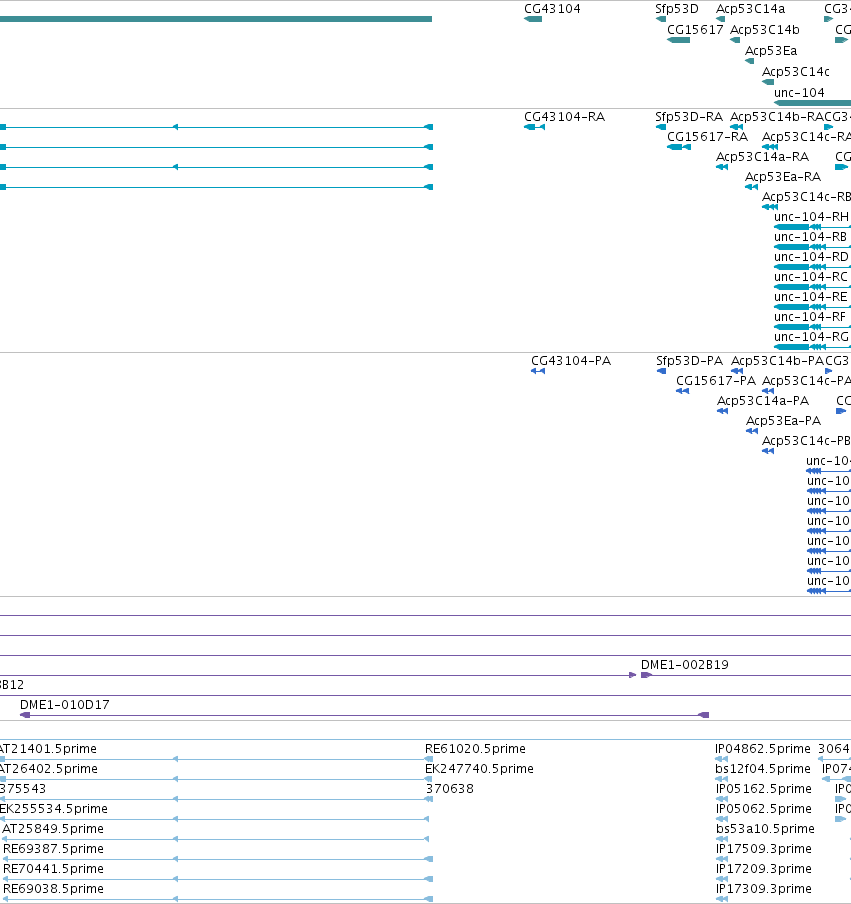Select the IP05162.5prime EST label
The height and width of the screenshot is (904, 851).
click(763, 788)
